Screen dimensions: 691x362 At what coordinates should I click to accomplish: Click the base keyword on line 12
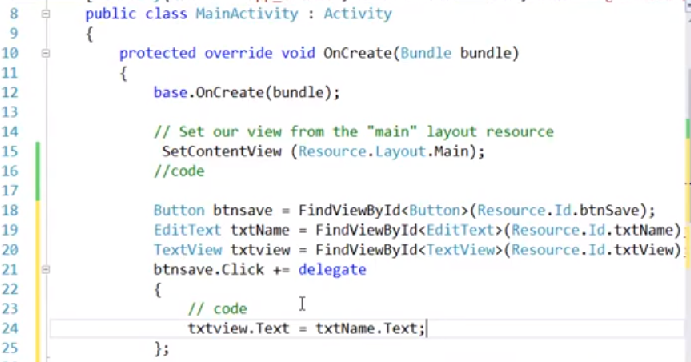coord(171,93)
